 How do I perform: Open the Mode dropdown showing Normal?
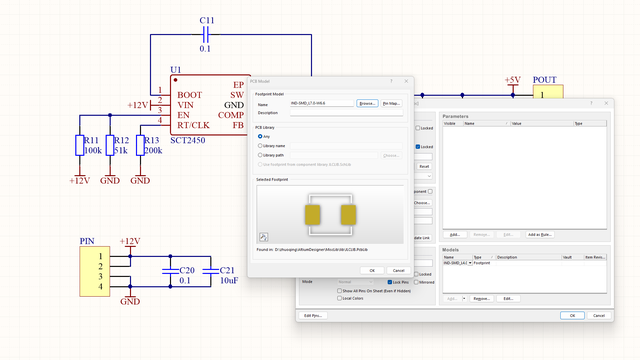pyautogui.click(x=355, y=282)
